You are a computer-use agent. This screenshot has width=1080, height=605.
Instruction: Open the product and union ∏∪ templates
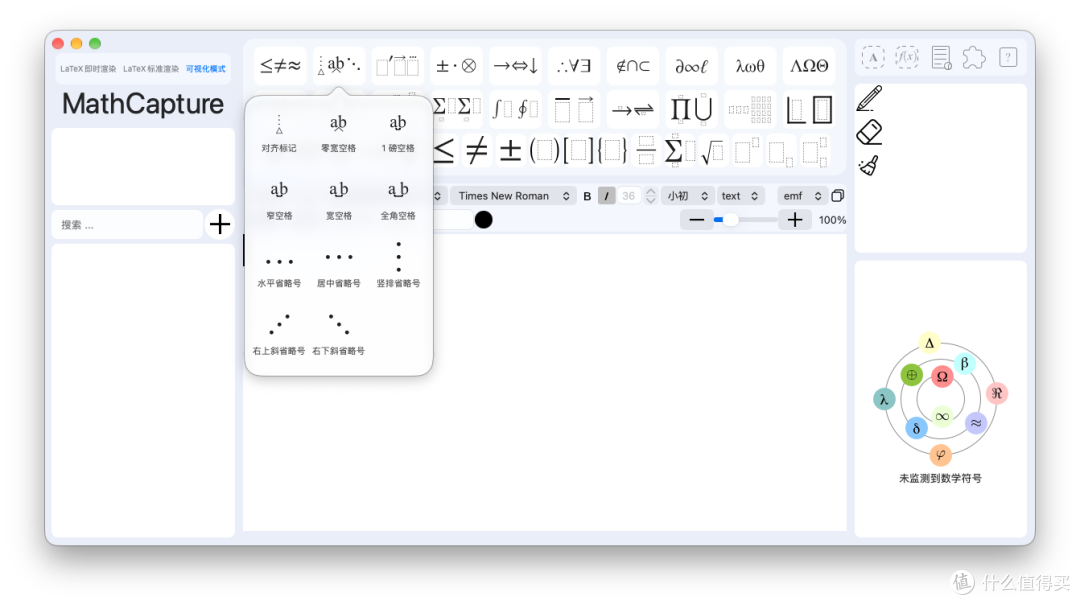(x=692, y=109)
